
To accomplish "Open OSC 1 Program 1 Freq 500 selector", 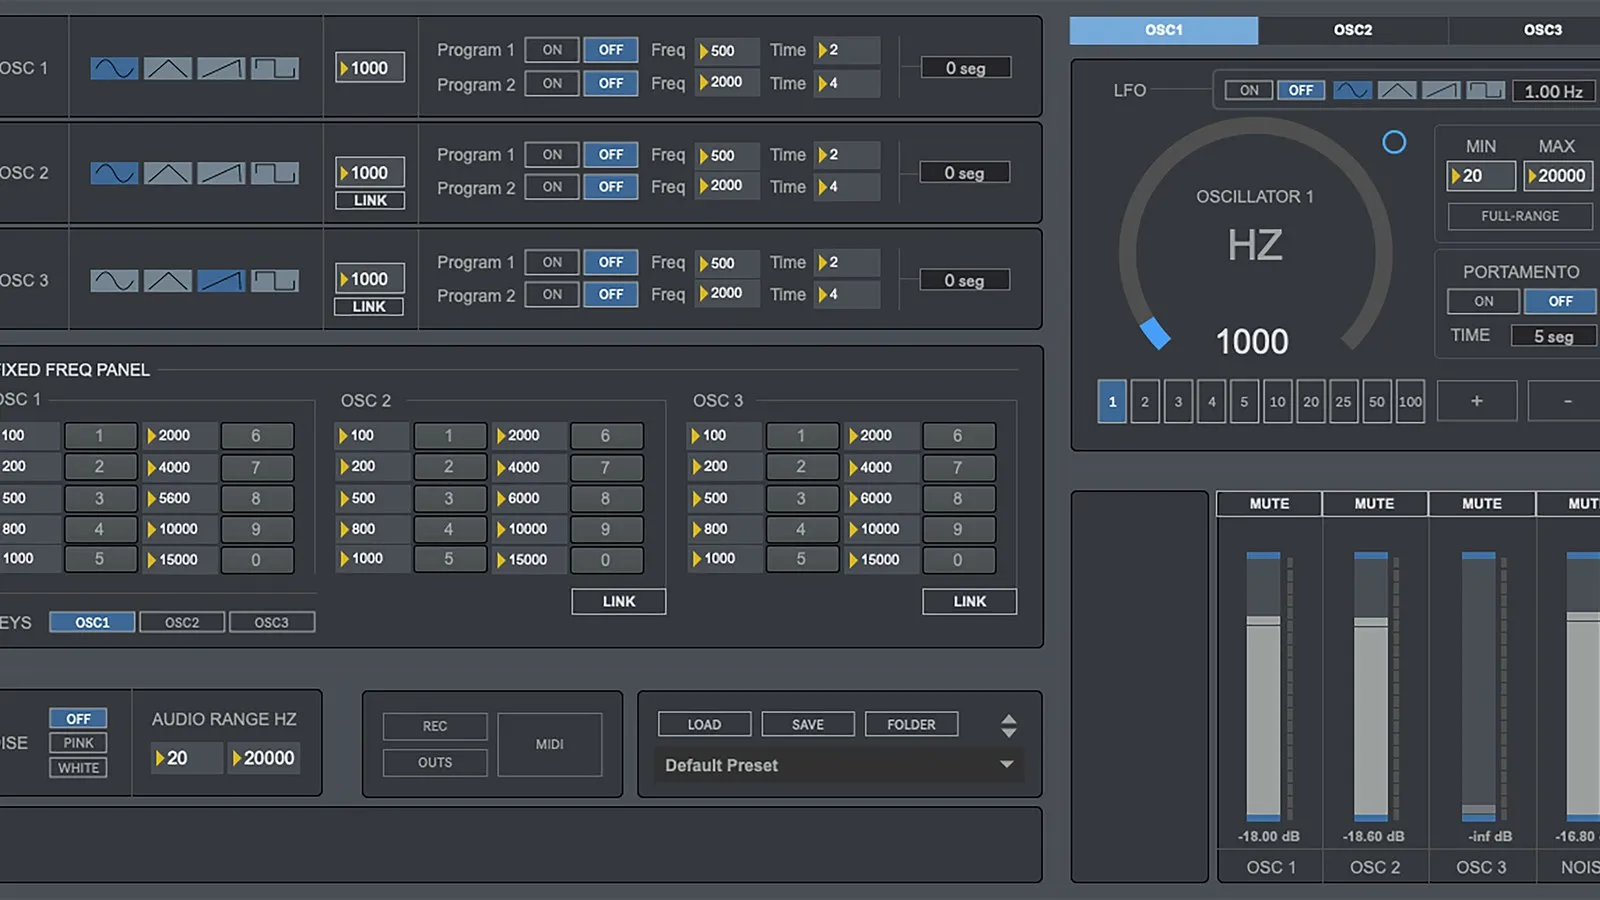I will 727,50.
